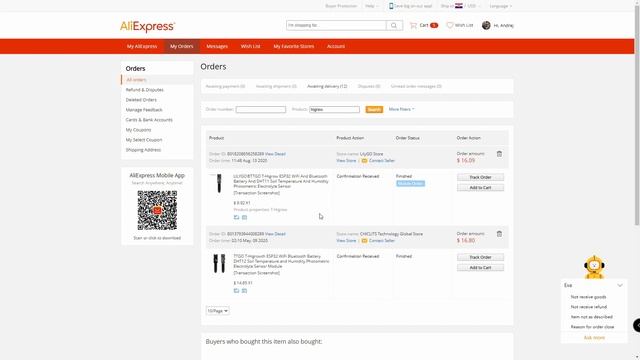Viewport: 640px width, 360px height.
Task: Delete the $16.09 order with trash icon
Action: click(x=499, y=154)
